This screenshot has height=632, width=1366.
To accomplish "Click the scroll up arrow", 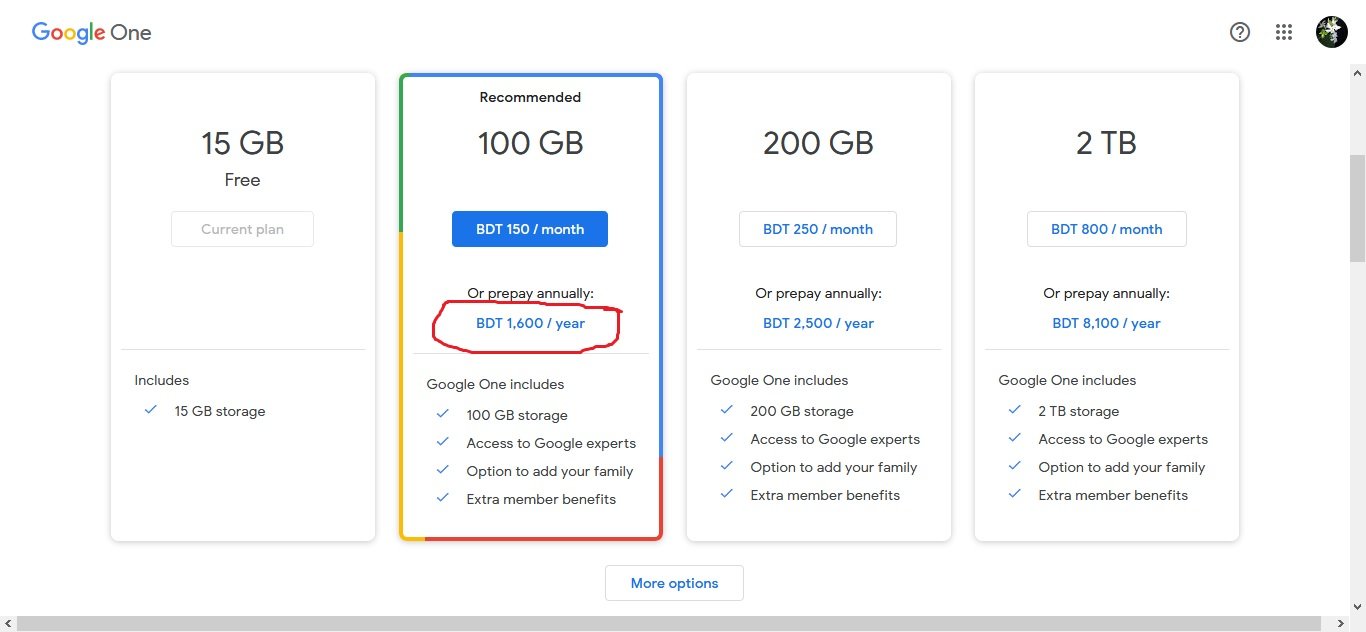I will [1357, 73].
